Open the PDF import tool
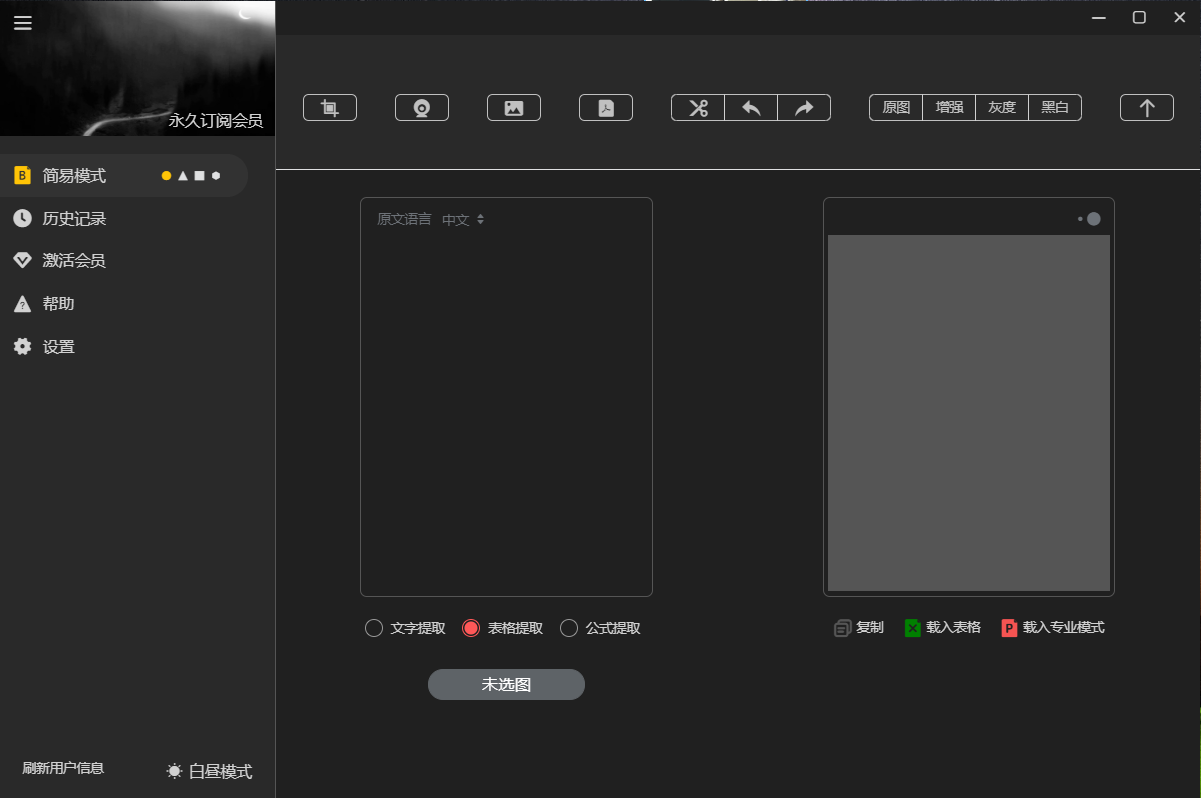 606,108
